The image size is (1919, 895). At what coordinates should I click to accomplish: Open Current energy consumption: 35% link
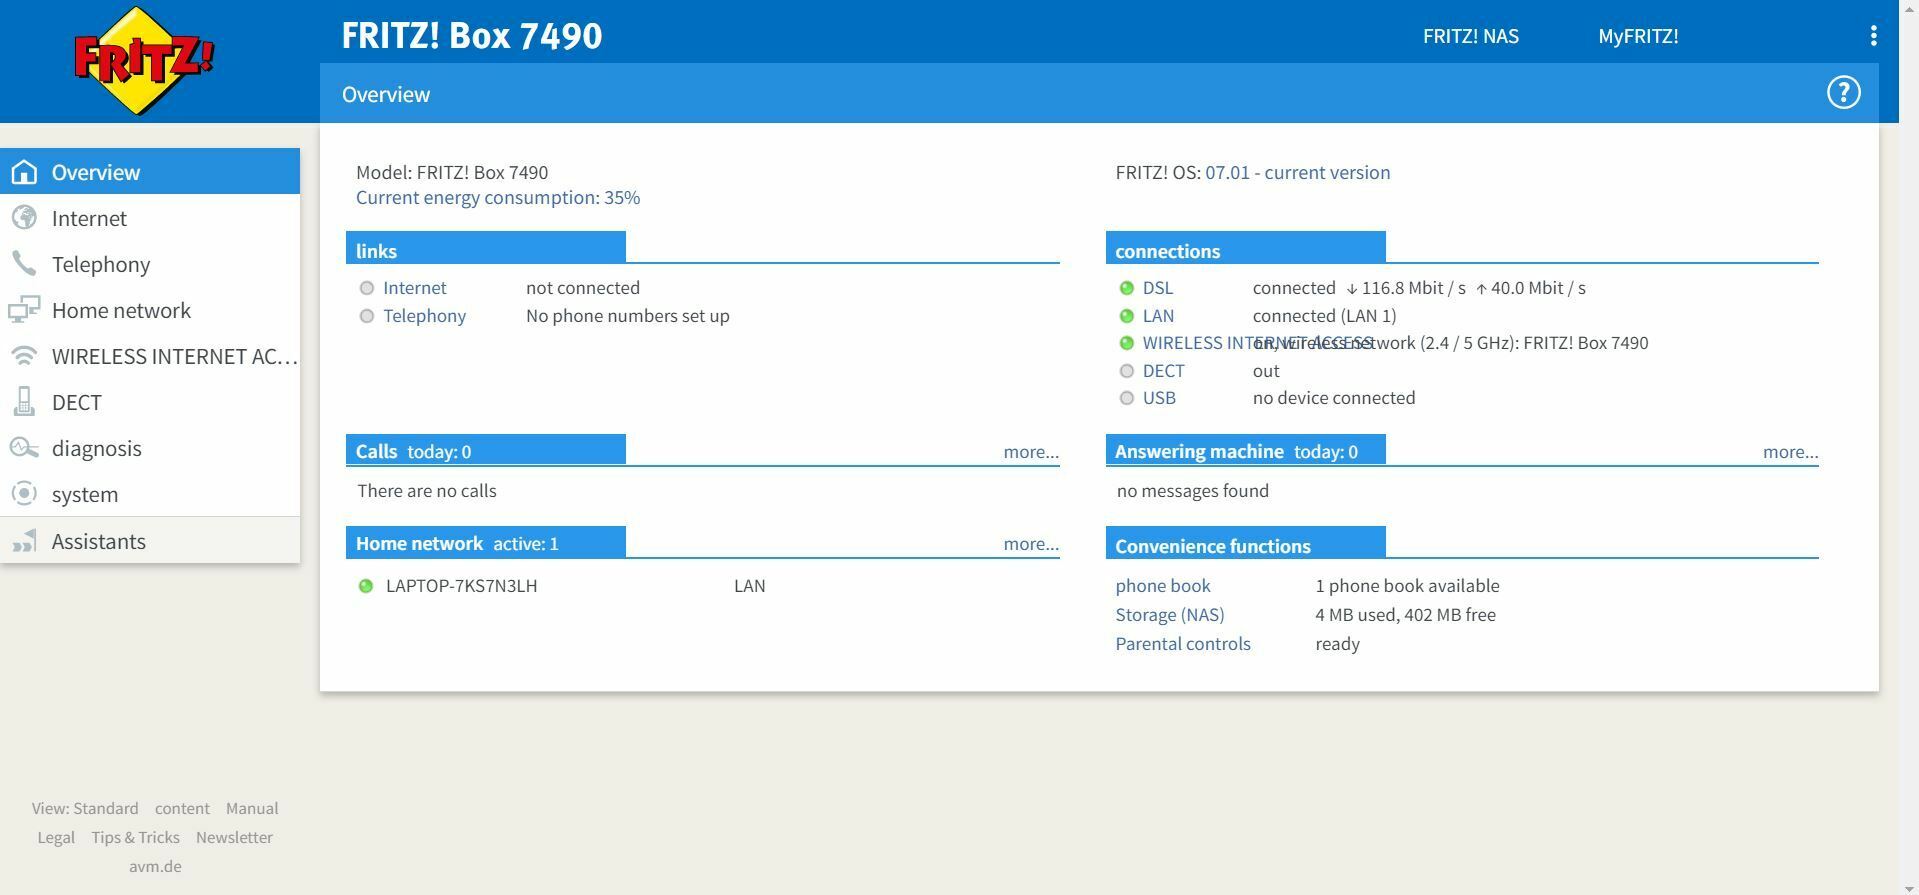498,197
